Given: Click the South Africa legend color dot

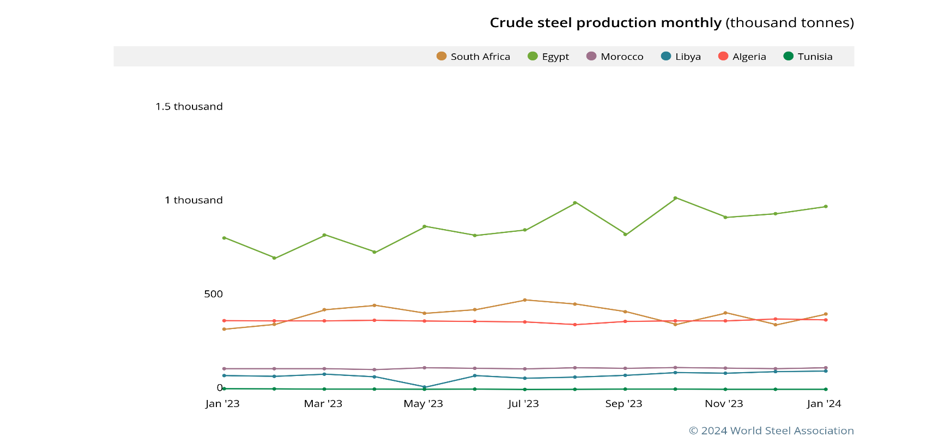Looking at the screenshot, I should tap(441, 57).
